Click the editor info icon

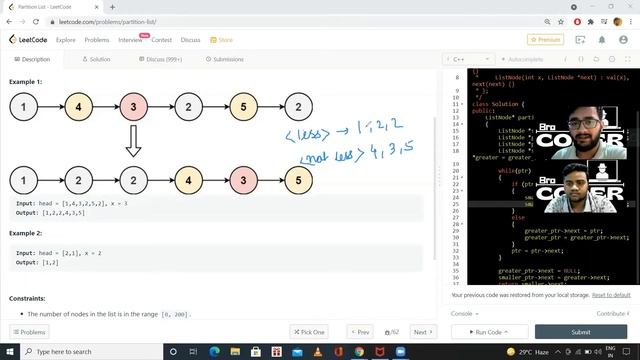(565, 59)
